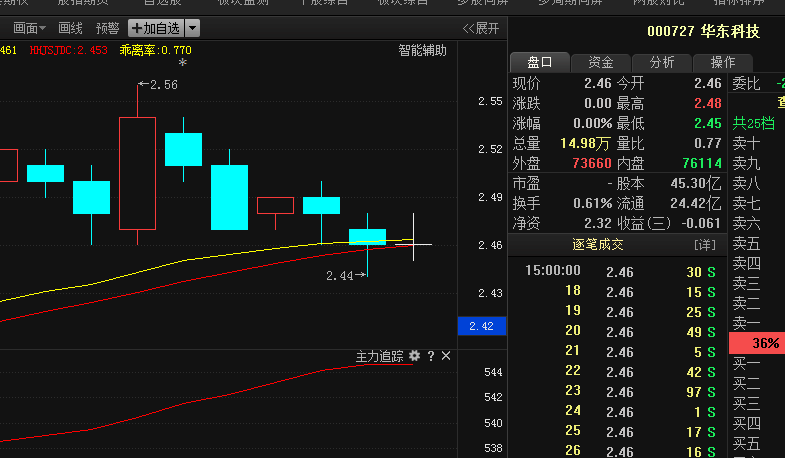The height and width of the screenshot is (458, 785).
Task: Click the 流通 value 24.42亿
Action: [x=695, y=204]
